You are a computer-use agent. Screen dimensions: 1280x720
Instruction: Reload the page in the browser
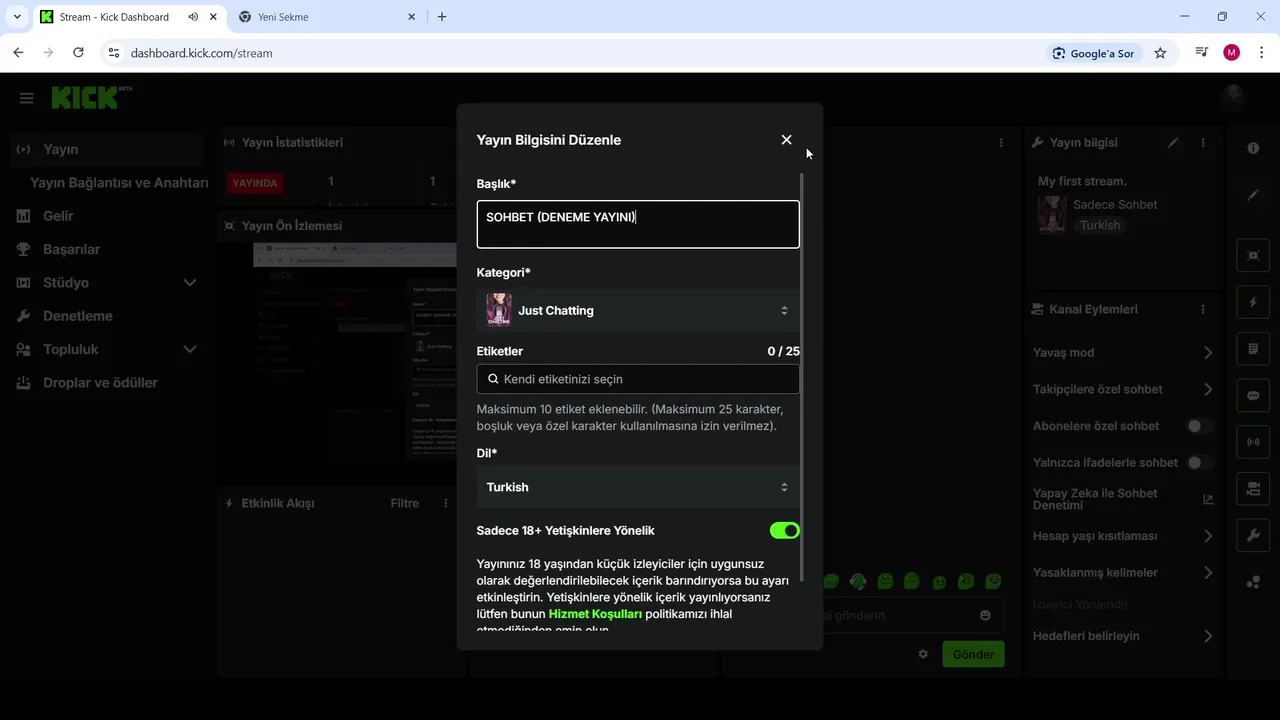(78, 53)
